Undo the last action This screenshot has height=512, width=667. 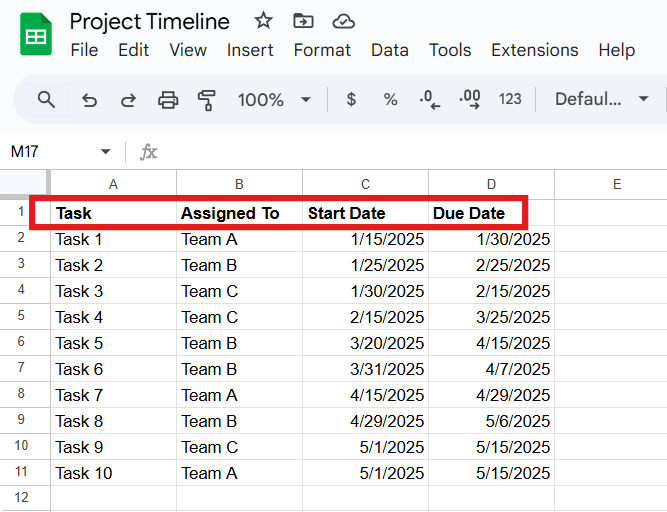pyautogui.click(x=89, y=99)
